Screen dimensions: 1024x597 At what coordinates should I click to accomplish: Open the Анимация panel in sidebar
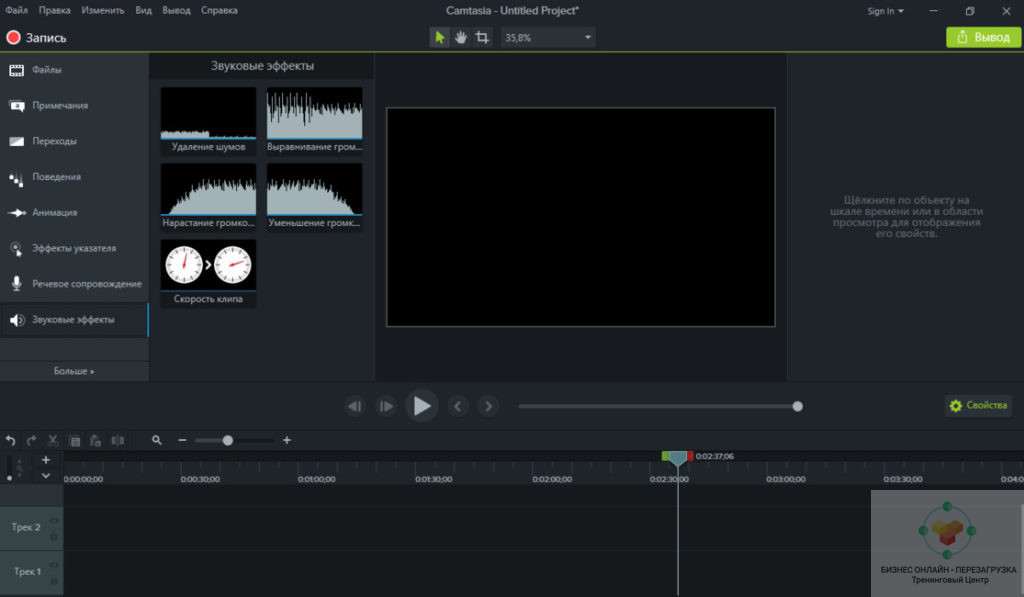(54, 212)
